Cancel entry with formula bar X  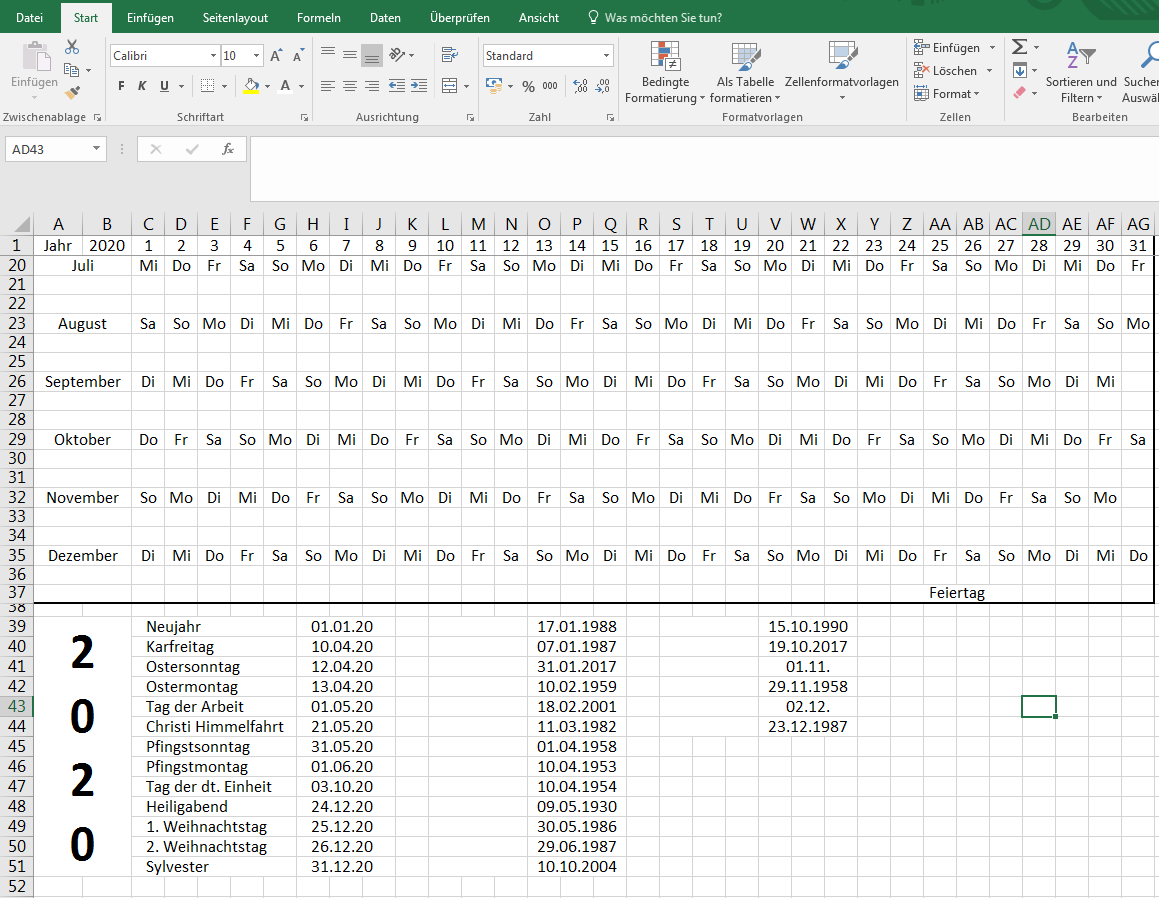coord(155,149)
